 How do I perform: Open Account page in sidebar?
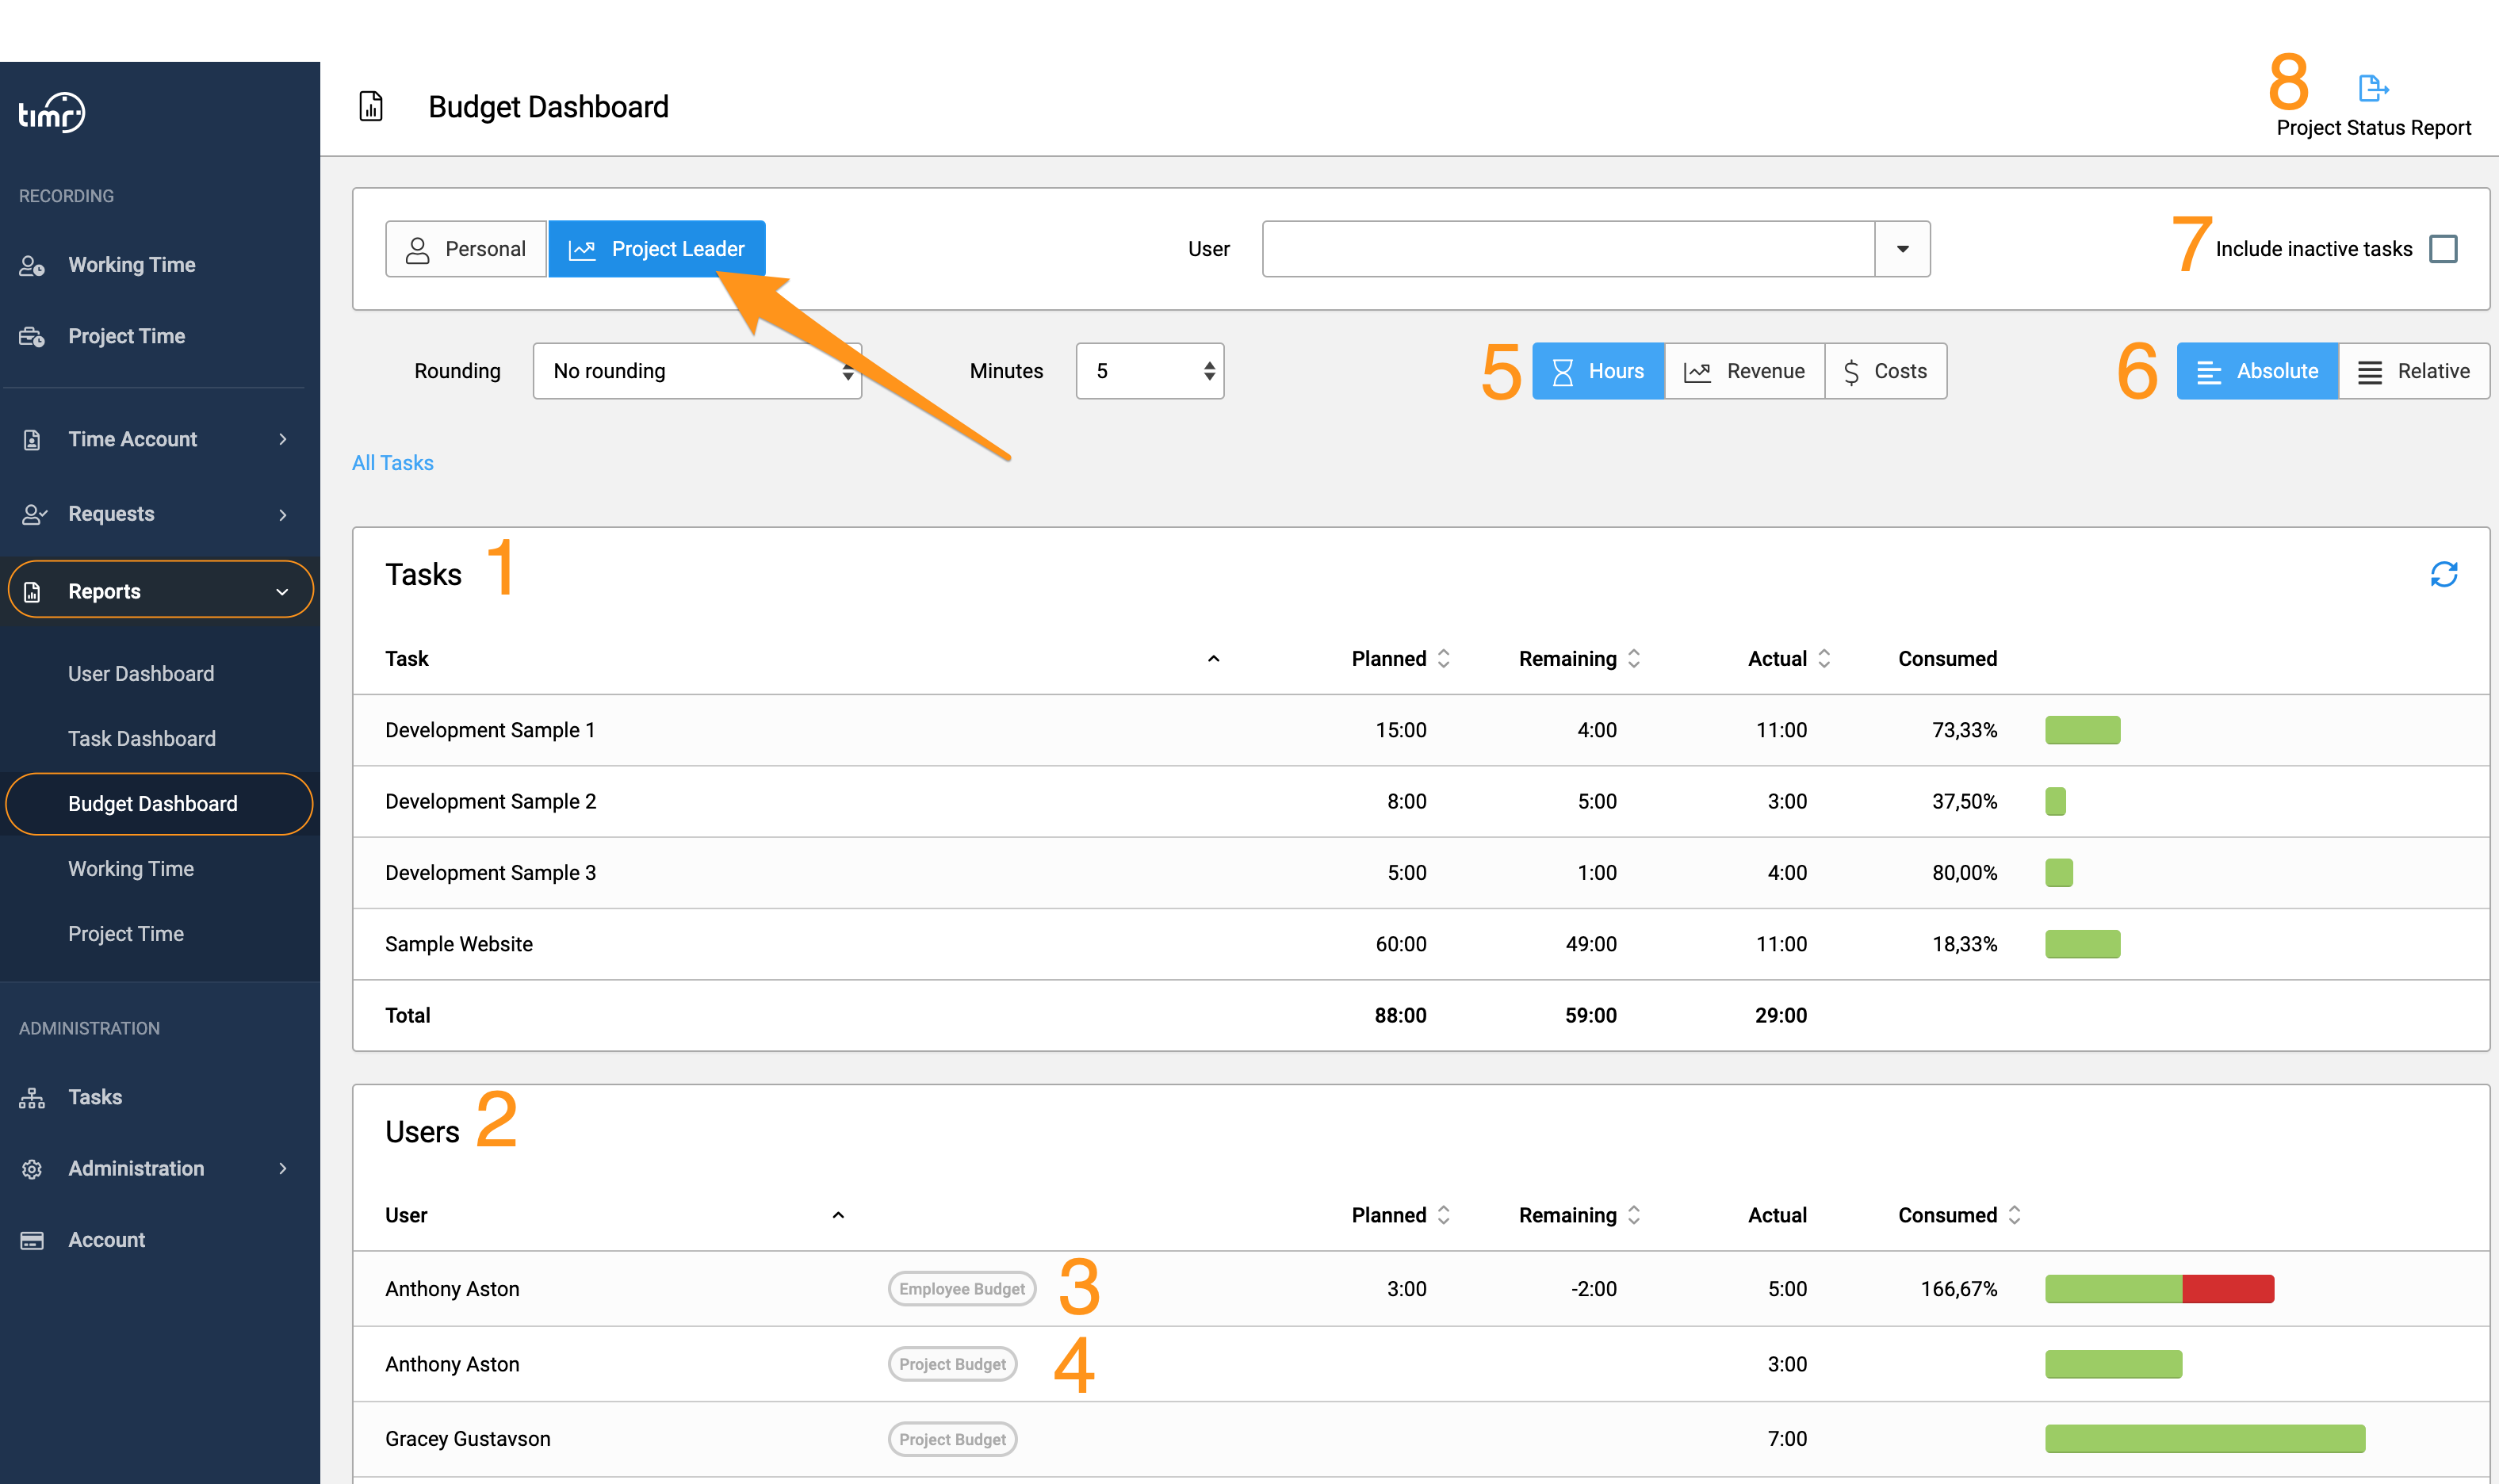coord(106,1240)
